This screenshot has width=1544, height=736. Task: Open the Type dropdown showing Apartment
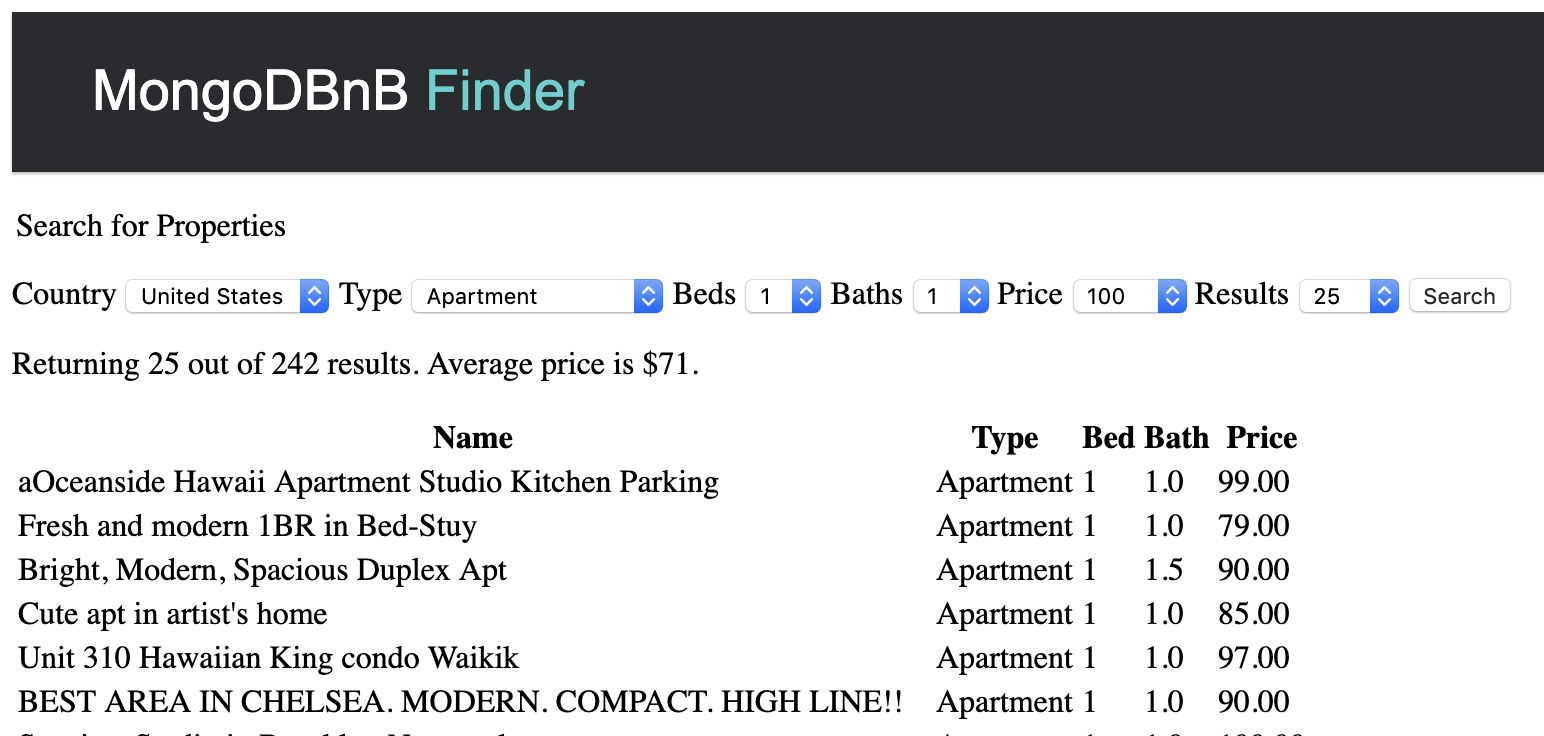pos(537,296)
